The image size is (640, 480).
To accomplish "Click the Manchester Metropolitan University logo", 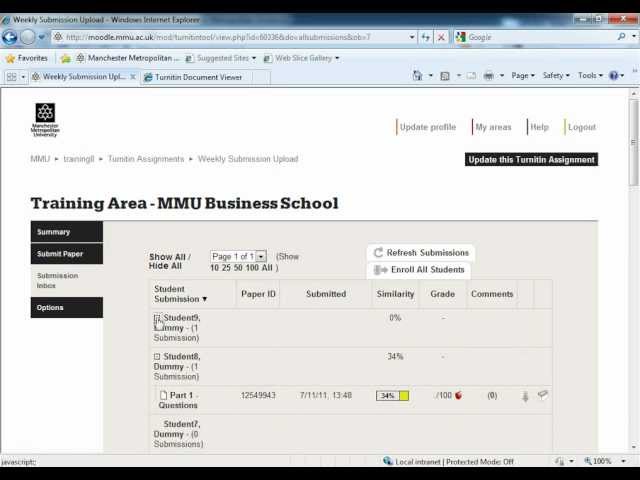I will click(45, 120).
